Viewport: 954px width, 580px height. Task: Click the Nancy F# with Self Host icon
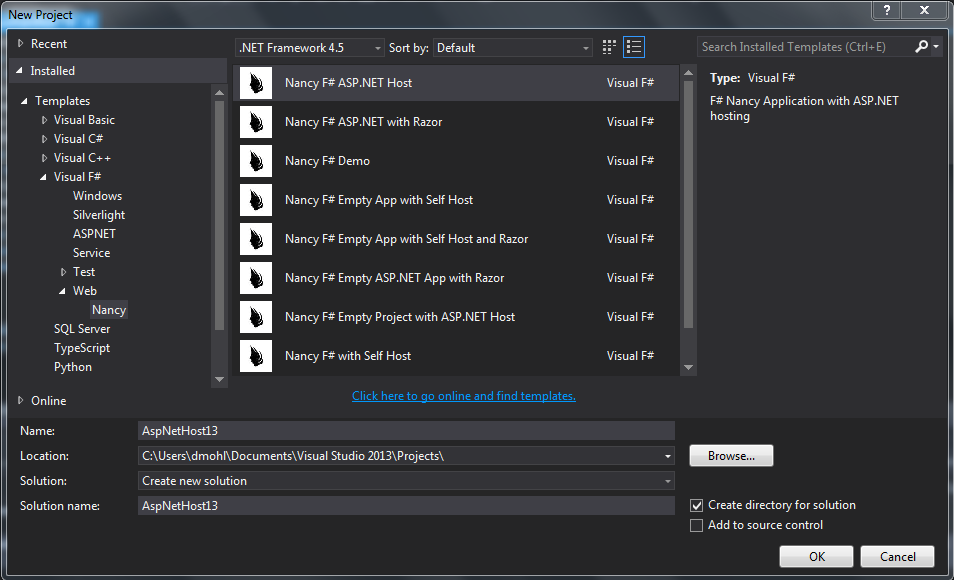(256, 355)
